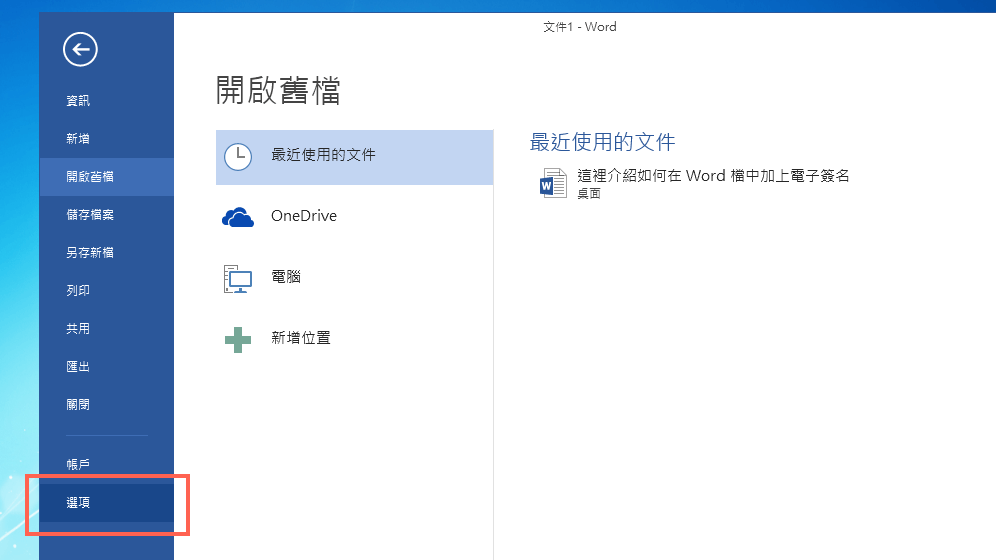Click the clock icon for recent documents
The height and width of the screenshot is (560, 996).
pyautogui.click(x=238, y=157)
